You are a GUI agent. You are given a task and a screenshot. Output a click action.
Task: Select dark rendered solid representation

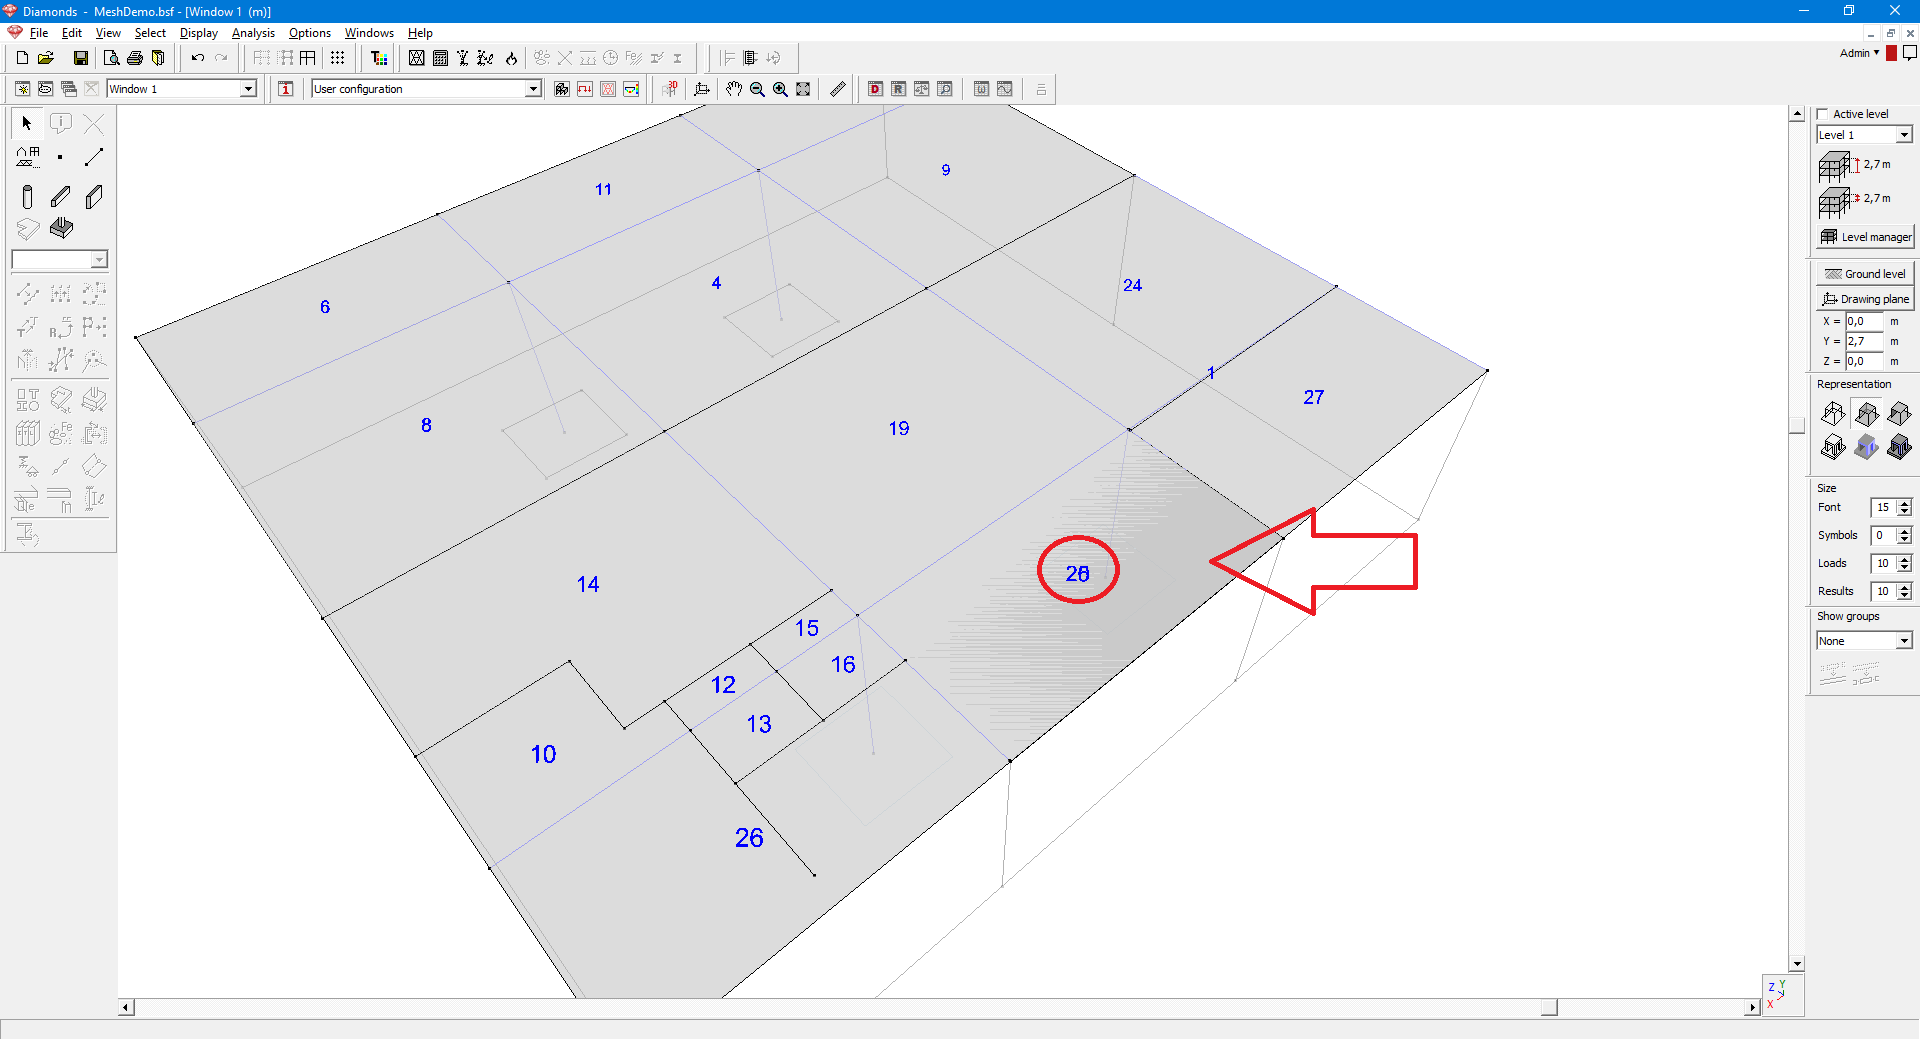1899,446
